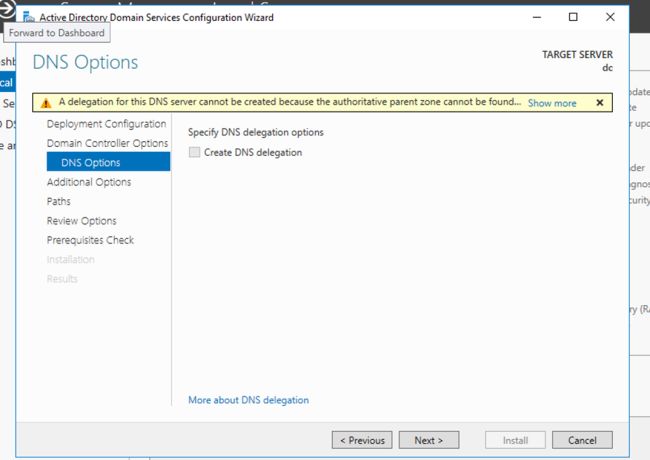Open the Review Options step
Image resolution: width=650 pixels, height=460 pixels.
(81, 221)
